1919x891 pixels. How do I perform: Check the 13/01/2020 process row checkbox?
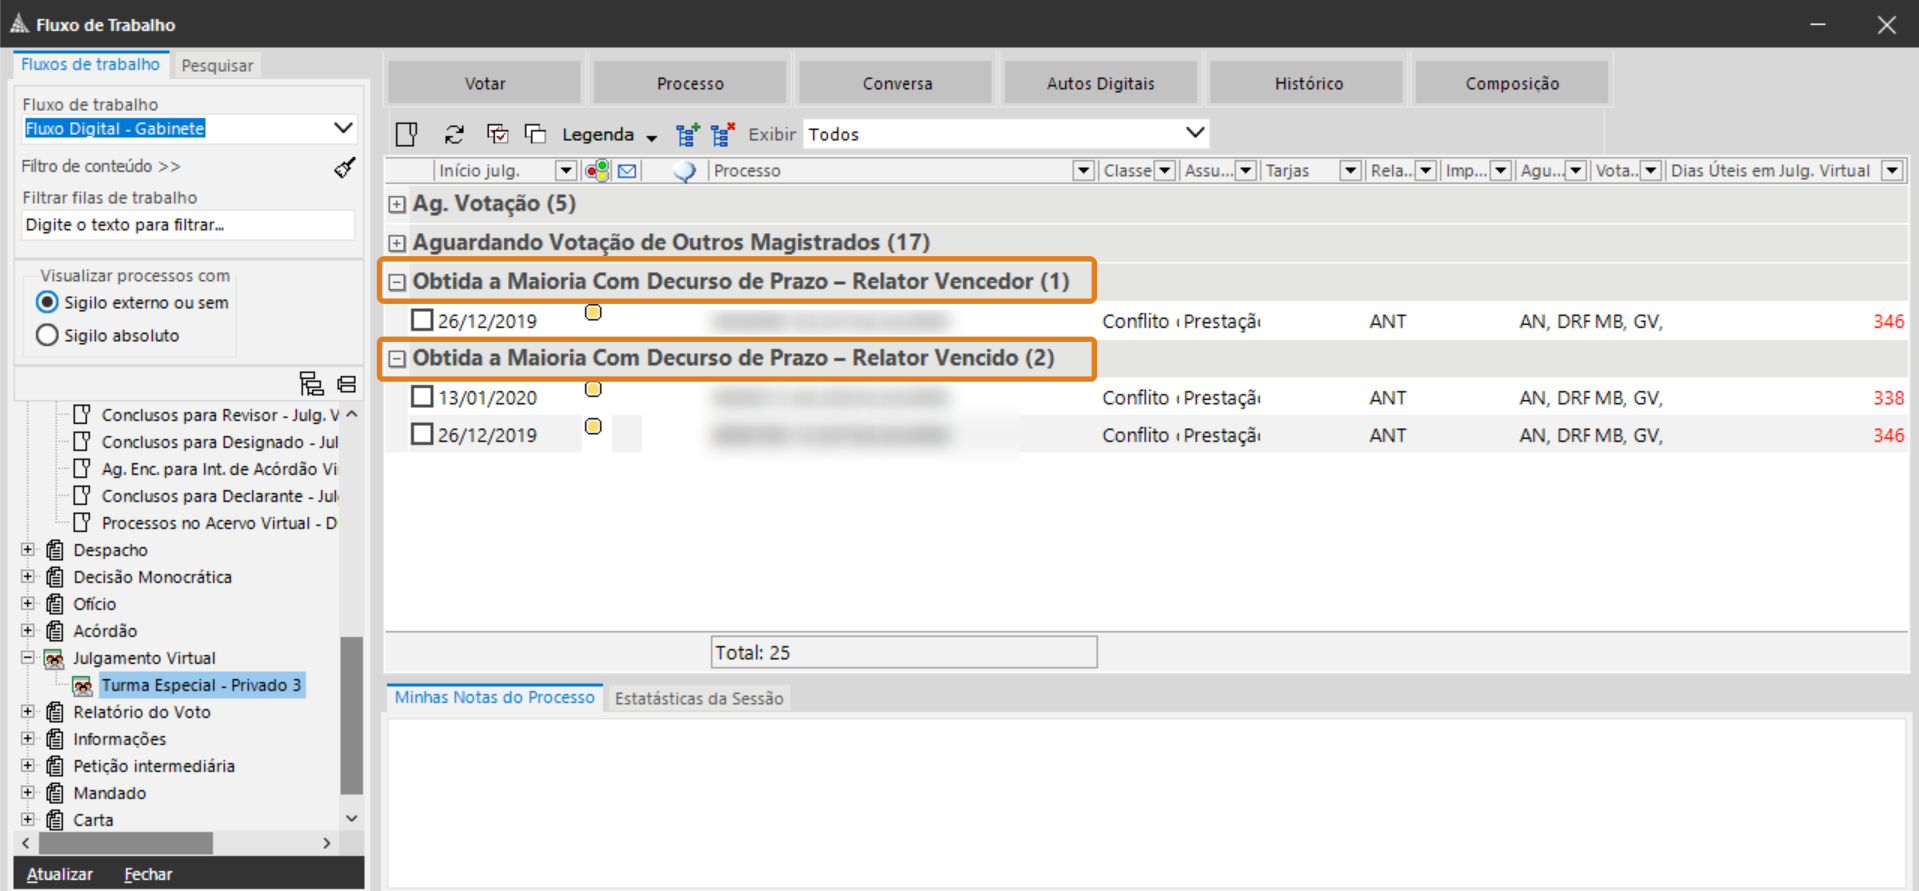[x=422, y=397]
